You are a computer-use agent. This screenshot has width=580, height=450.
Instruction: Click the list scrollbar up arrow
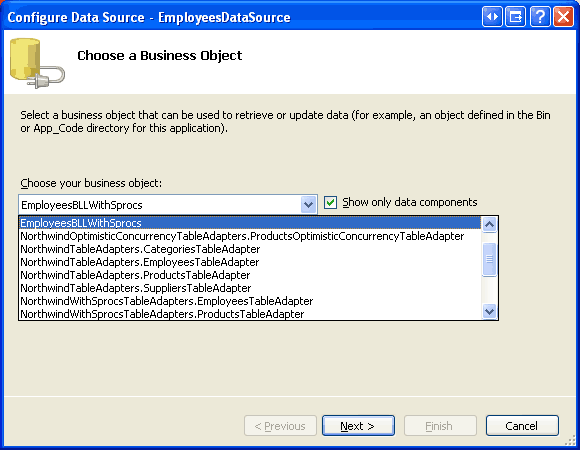pos(489,224)
